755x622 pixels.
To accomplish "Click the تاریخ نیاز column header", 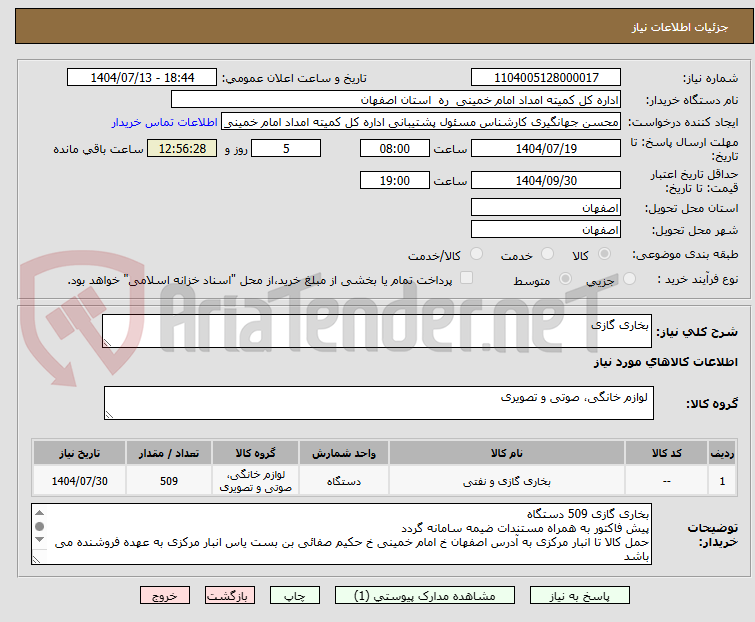I will click(79, 453).
